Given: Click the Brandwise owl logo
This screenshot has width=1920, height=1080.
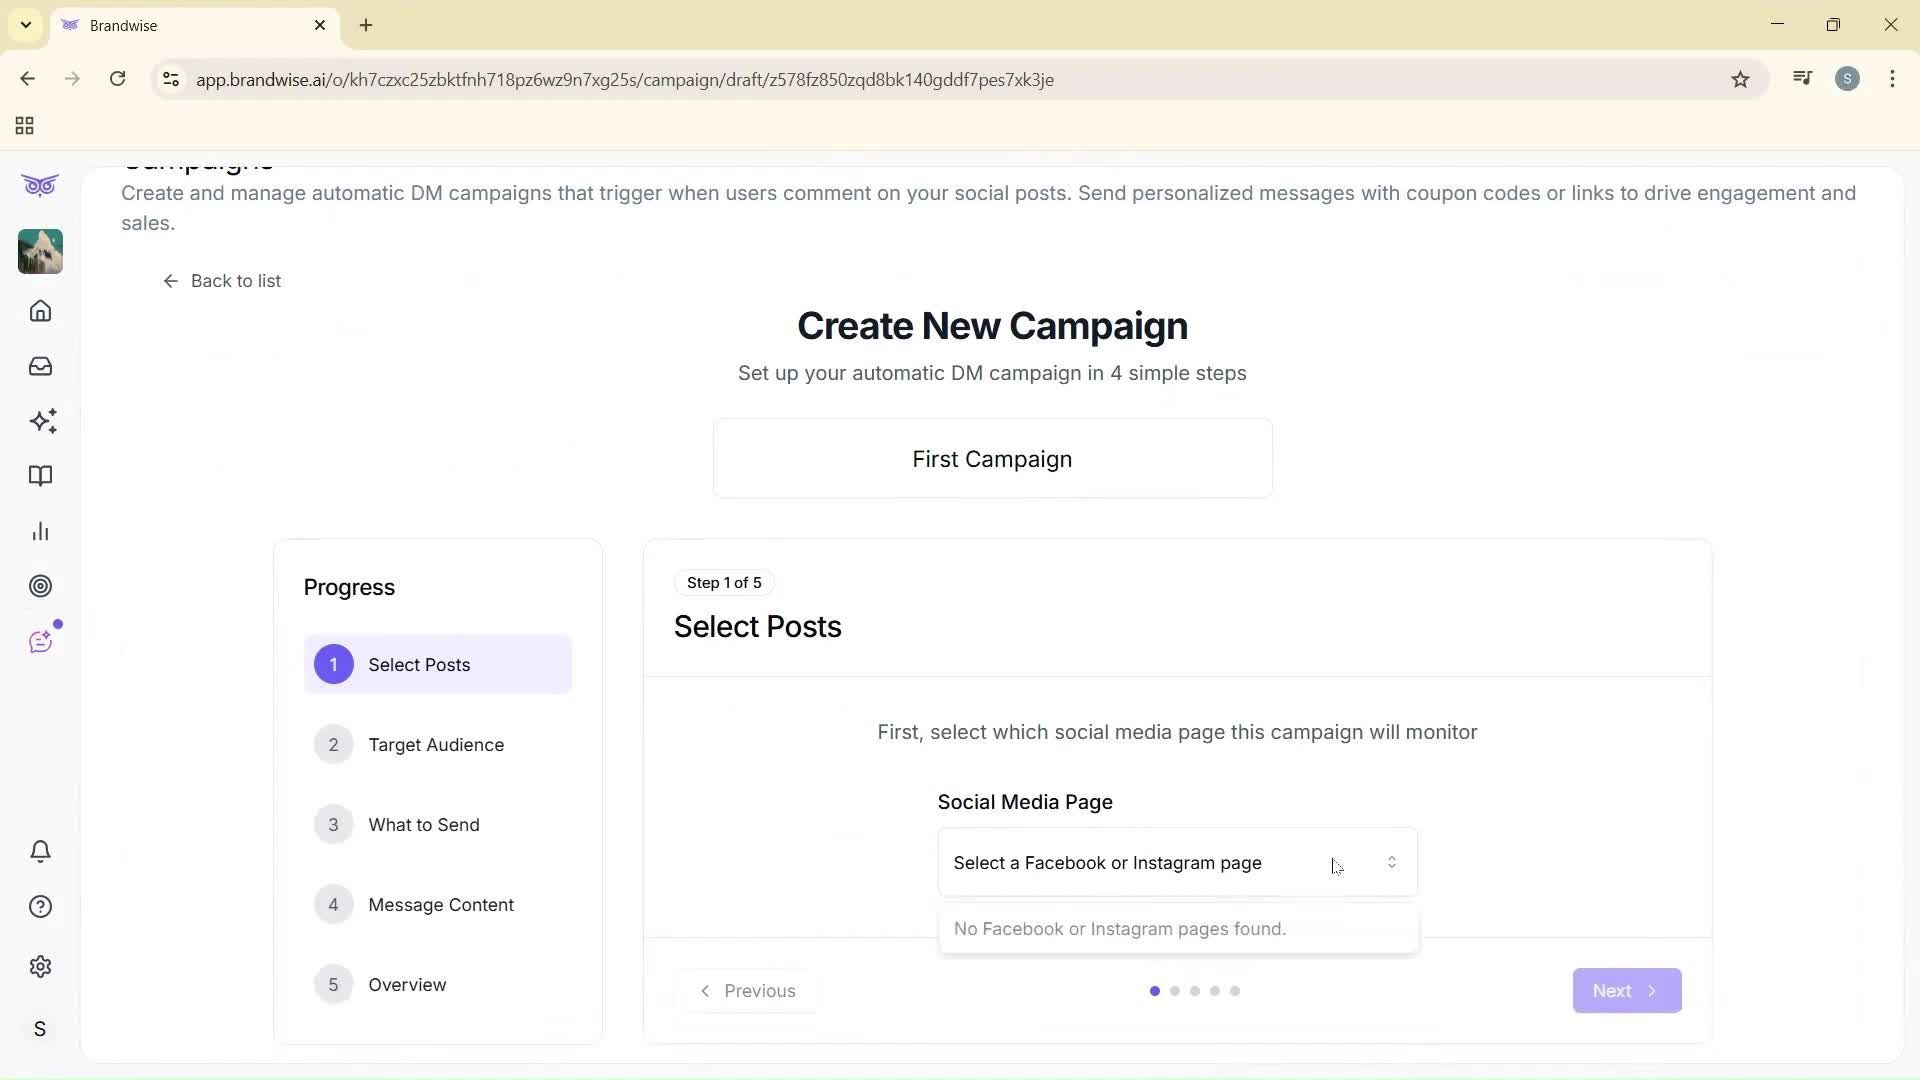Looking at the screenshot, I should (x=40, y=185).
